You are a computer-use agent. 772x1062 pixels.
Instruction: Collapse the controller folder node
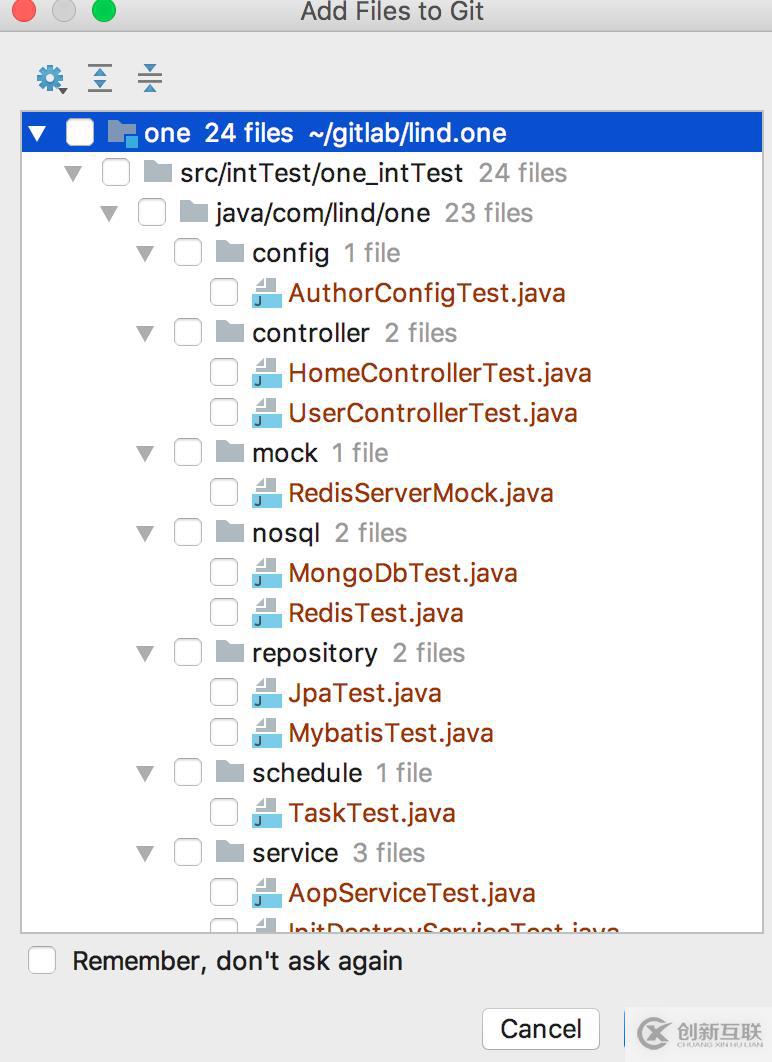(146, 333)
